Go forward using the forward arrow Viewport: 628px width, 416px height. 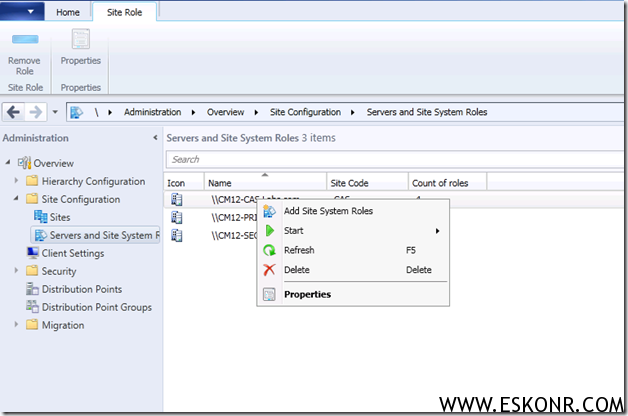36,112
